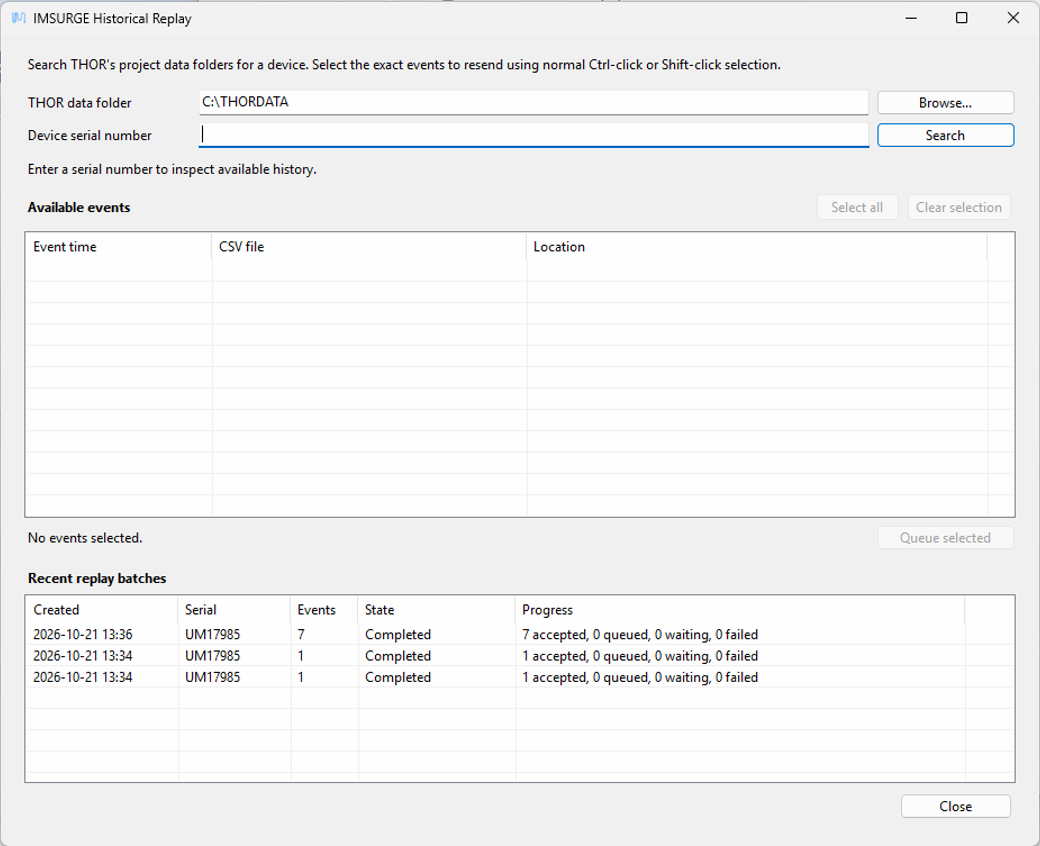Sort batches by Serial column header
The height and width of the screenshot is (846, 1040).
point(233,610)
